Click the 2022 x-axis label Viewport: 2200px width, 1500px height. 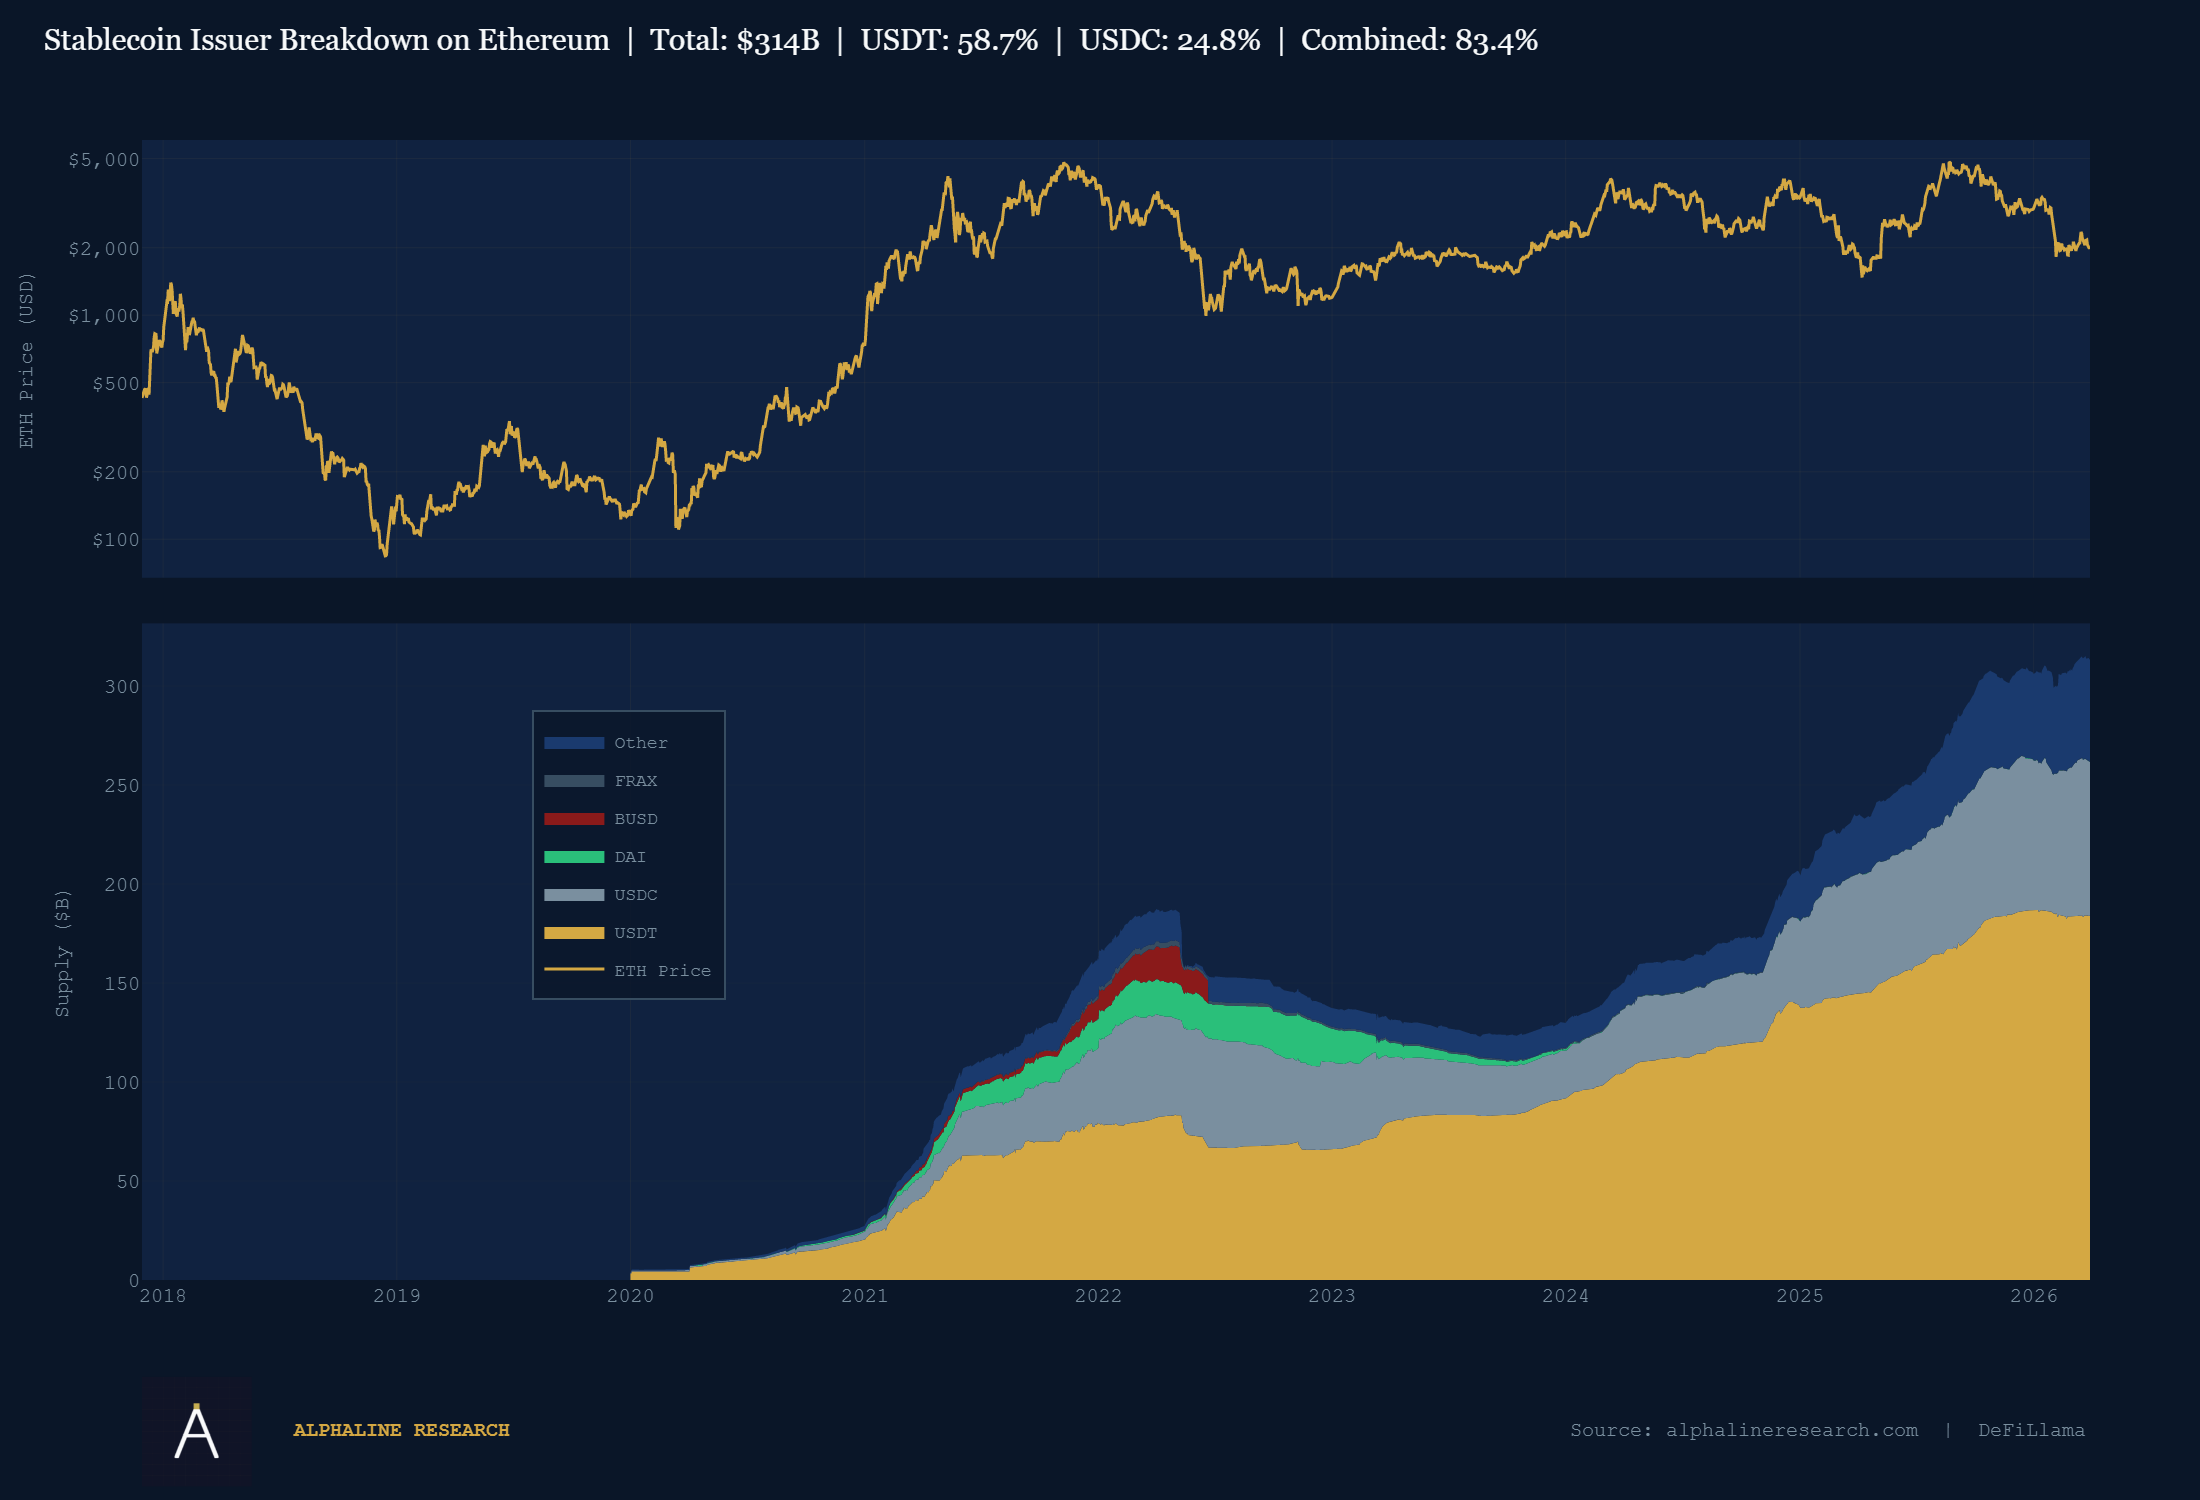pyautogui.click(x=1099, y=1296)
